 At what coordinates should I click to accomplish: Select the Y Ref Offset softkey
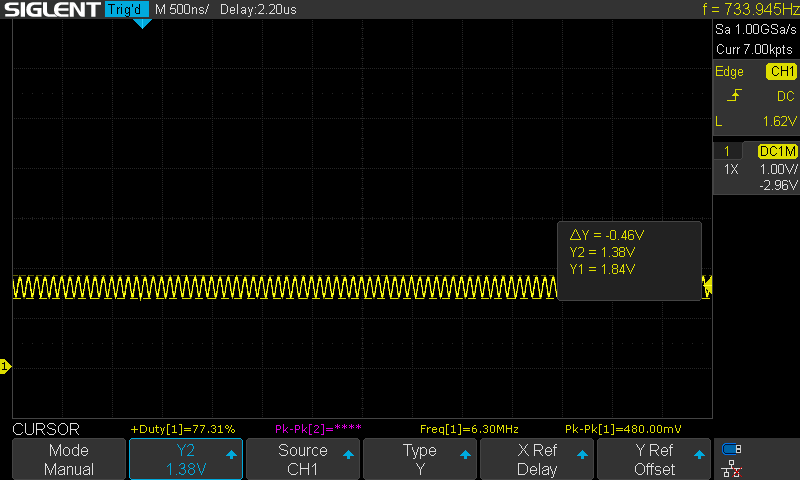click(654, 459)
